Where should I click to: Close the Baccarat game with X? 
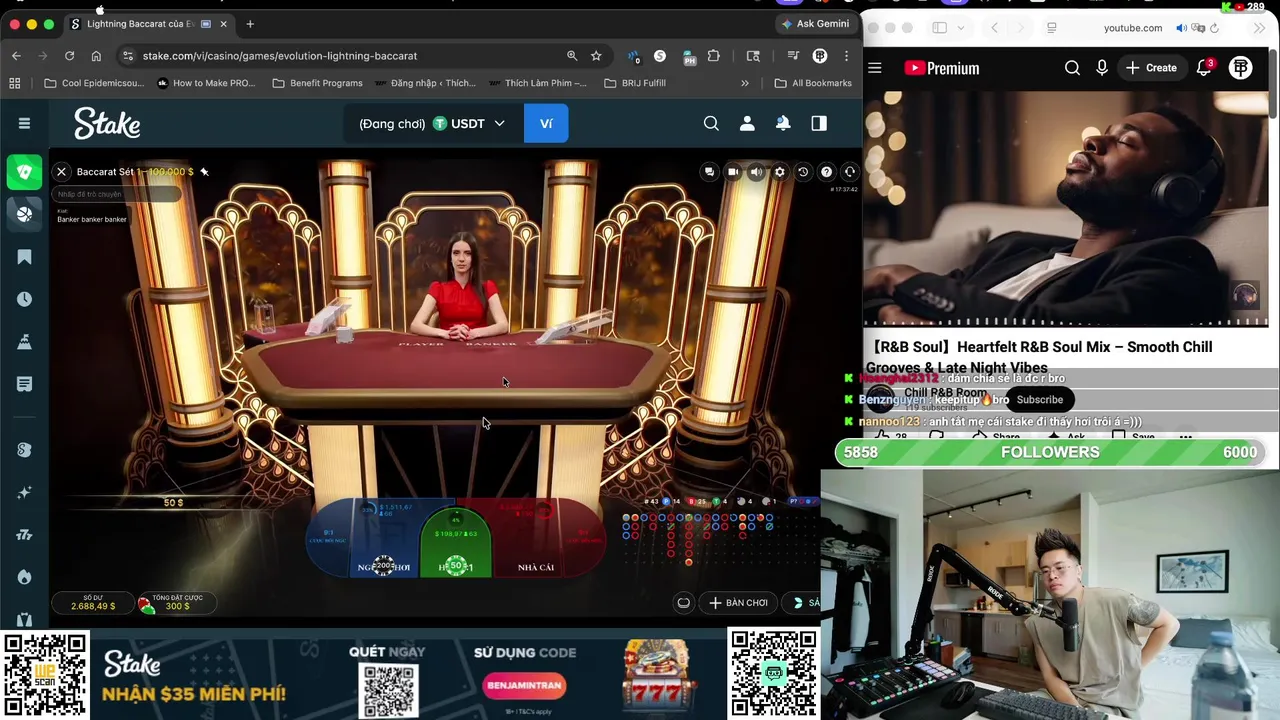click(x=61, y=172)
